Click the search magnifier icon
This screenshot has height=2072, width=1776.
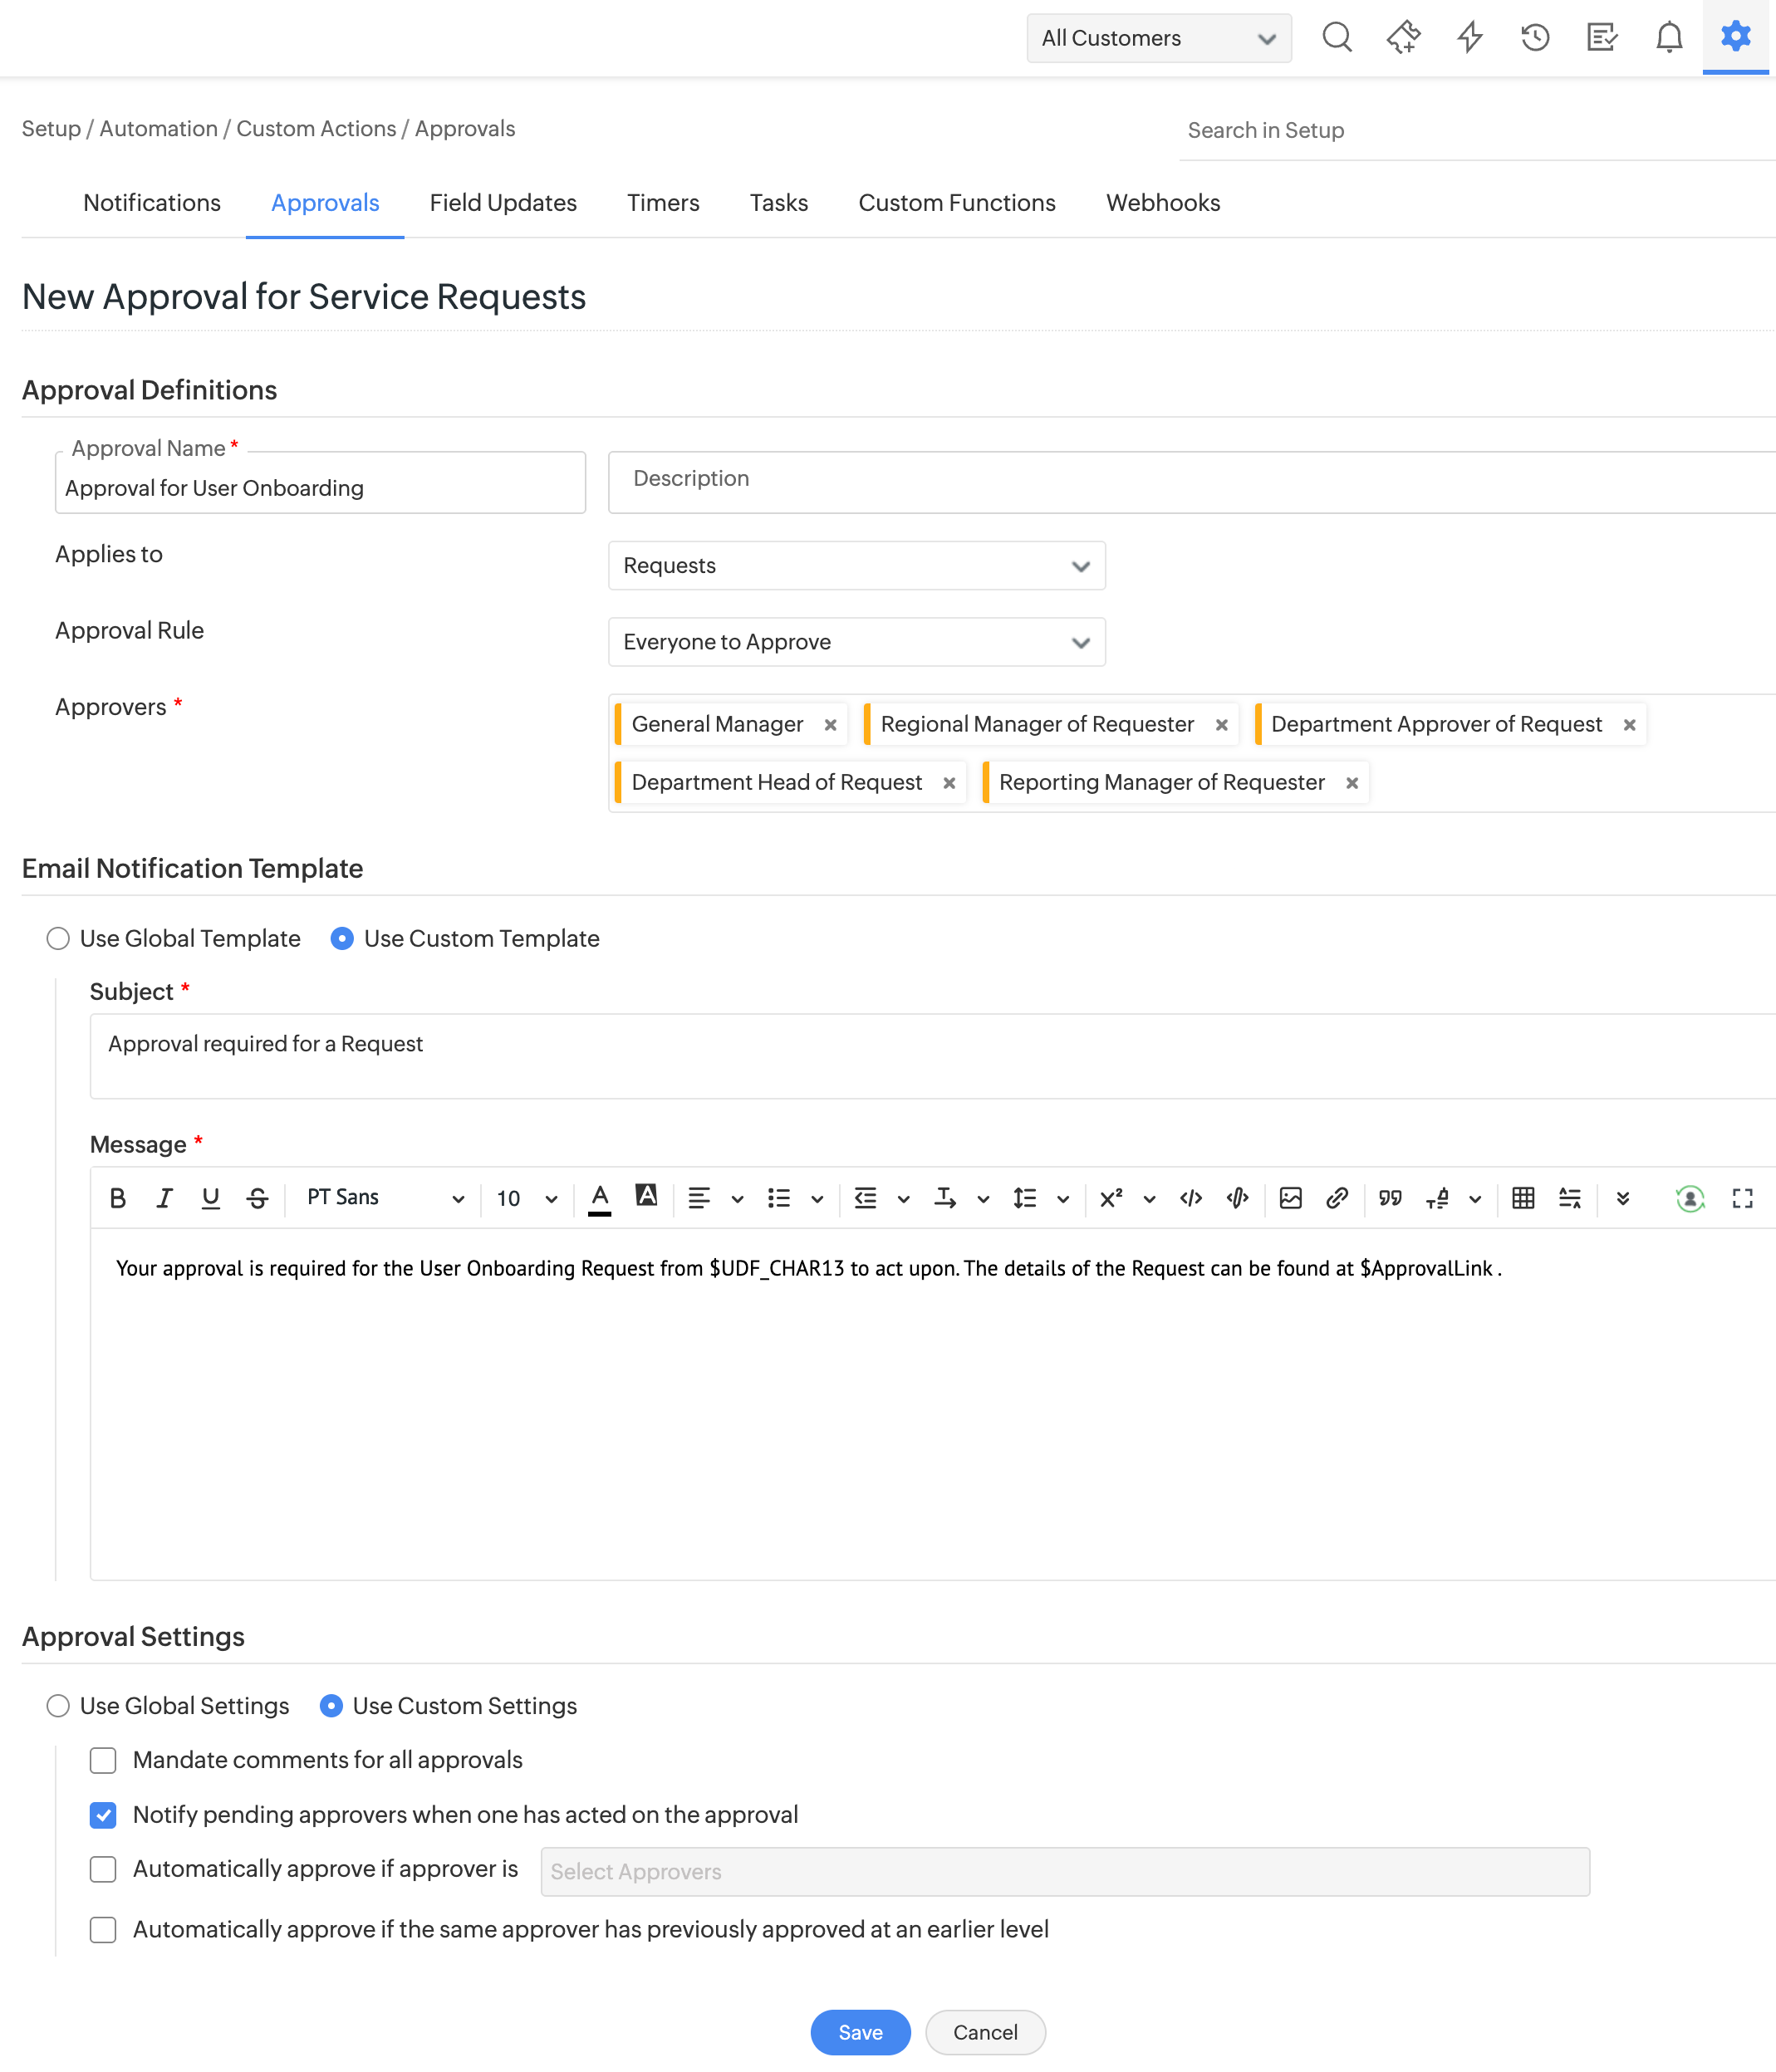coord(1336,38)
